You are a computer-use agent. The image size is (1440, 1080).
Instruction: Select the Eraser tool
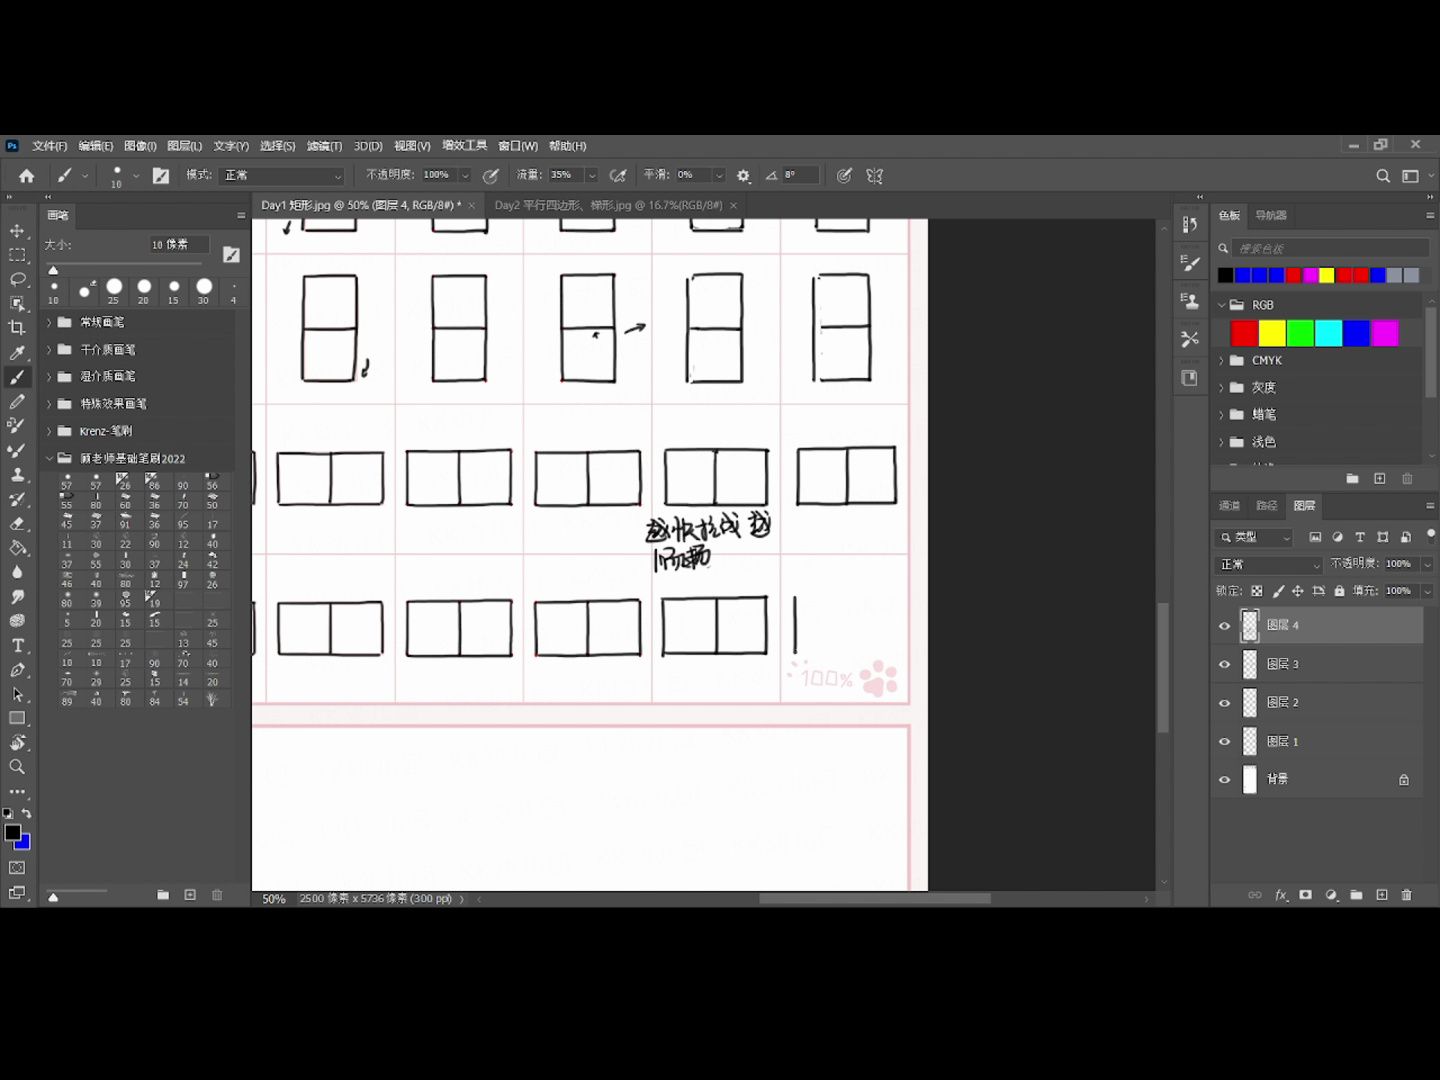[17, 523]
